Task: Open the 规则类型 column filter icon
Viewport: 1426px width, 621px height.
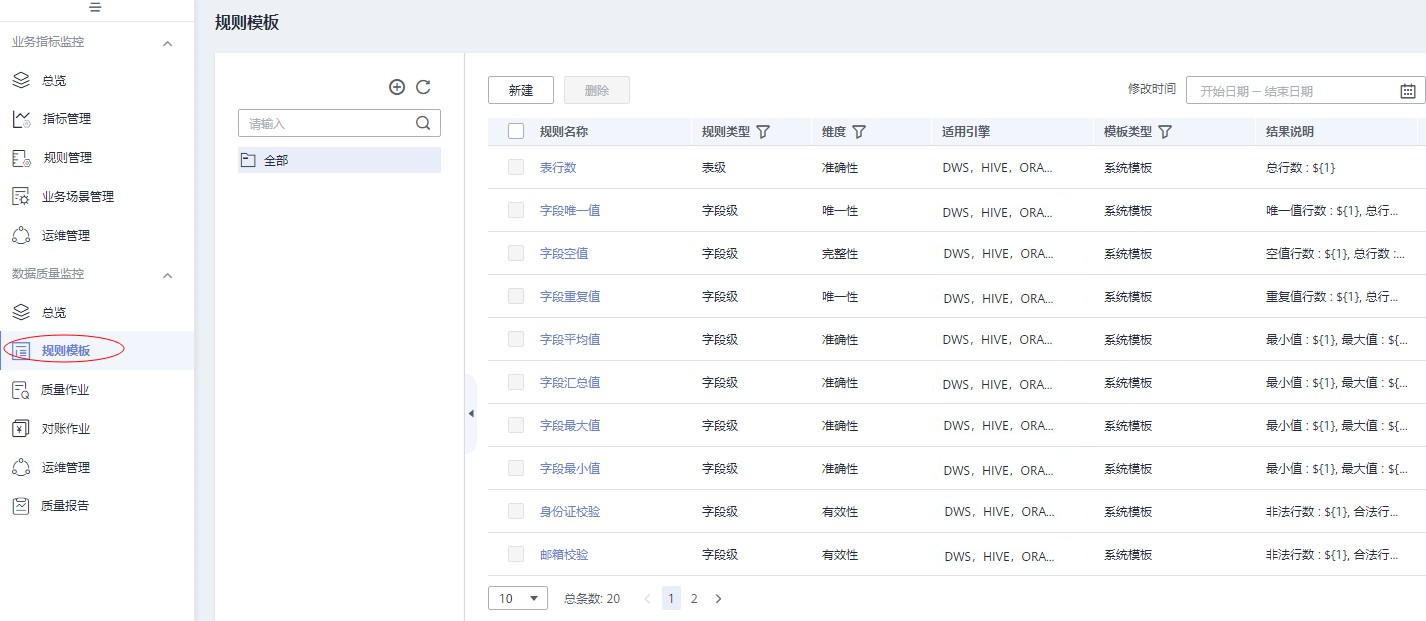Action: point(764,131)
